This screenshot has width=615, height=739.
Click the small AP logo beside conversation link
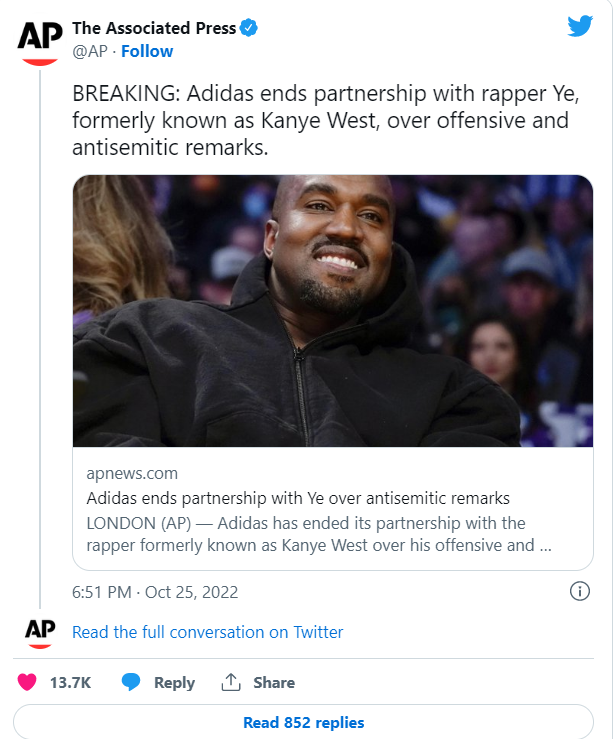(40, 632)
